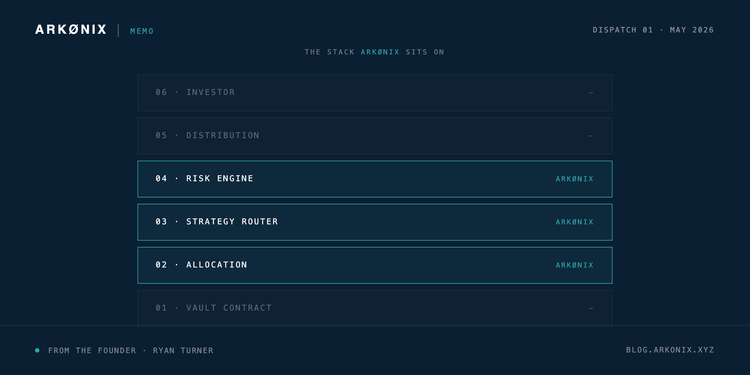Click the teal ARKØNIX word in the heading
750x375 pixels.
[380, 52]
